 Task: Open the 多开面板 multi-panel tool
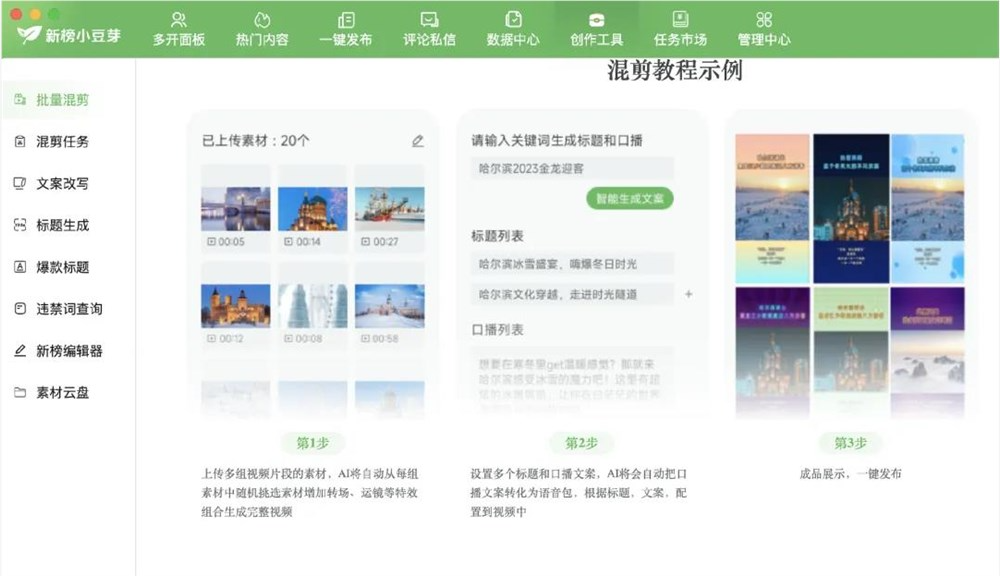tap(180, 28)
